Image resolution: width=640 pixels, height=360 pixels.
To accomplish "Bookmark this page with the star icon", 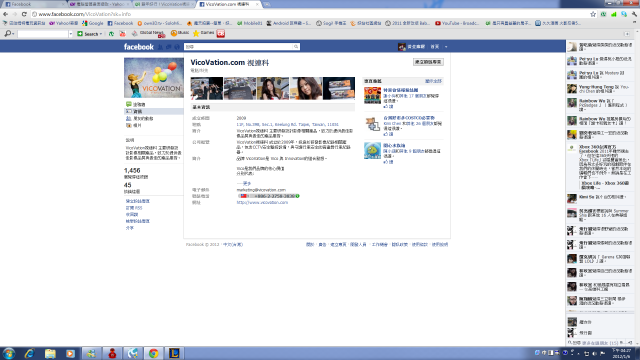I will pos(593,14).
